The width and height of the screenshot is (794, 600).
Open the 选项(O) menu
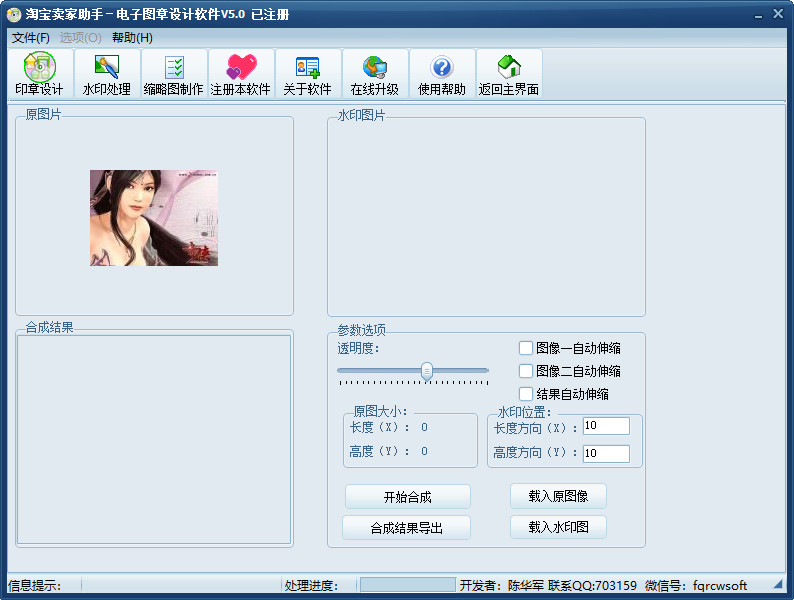coord(80,38)
